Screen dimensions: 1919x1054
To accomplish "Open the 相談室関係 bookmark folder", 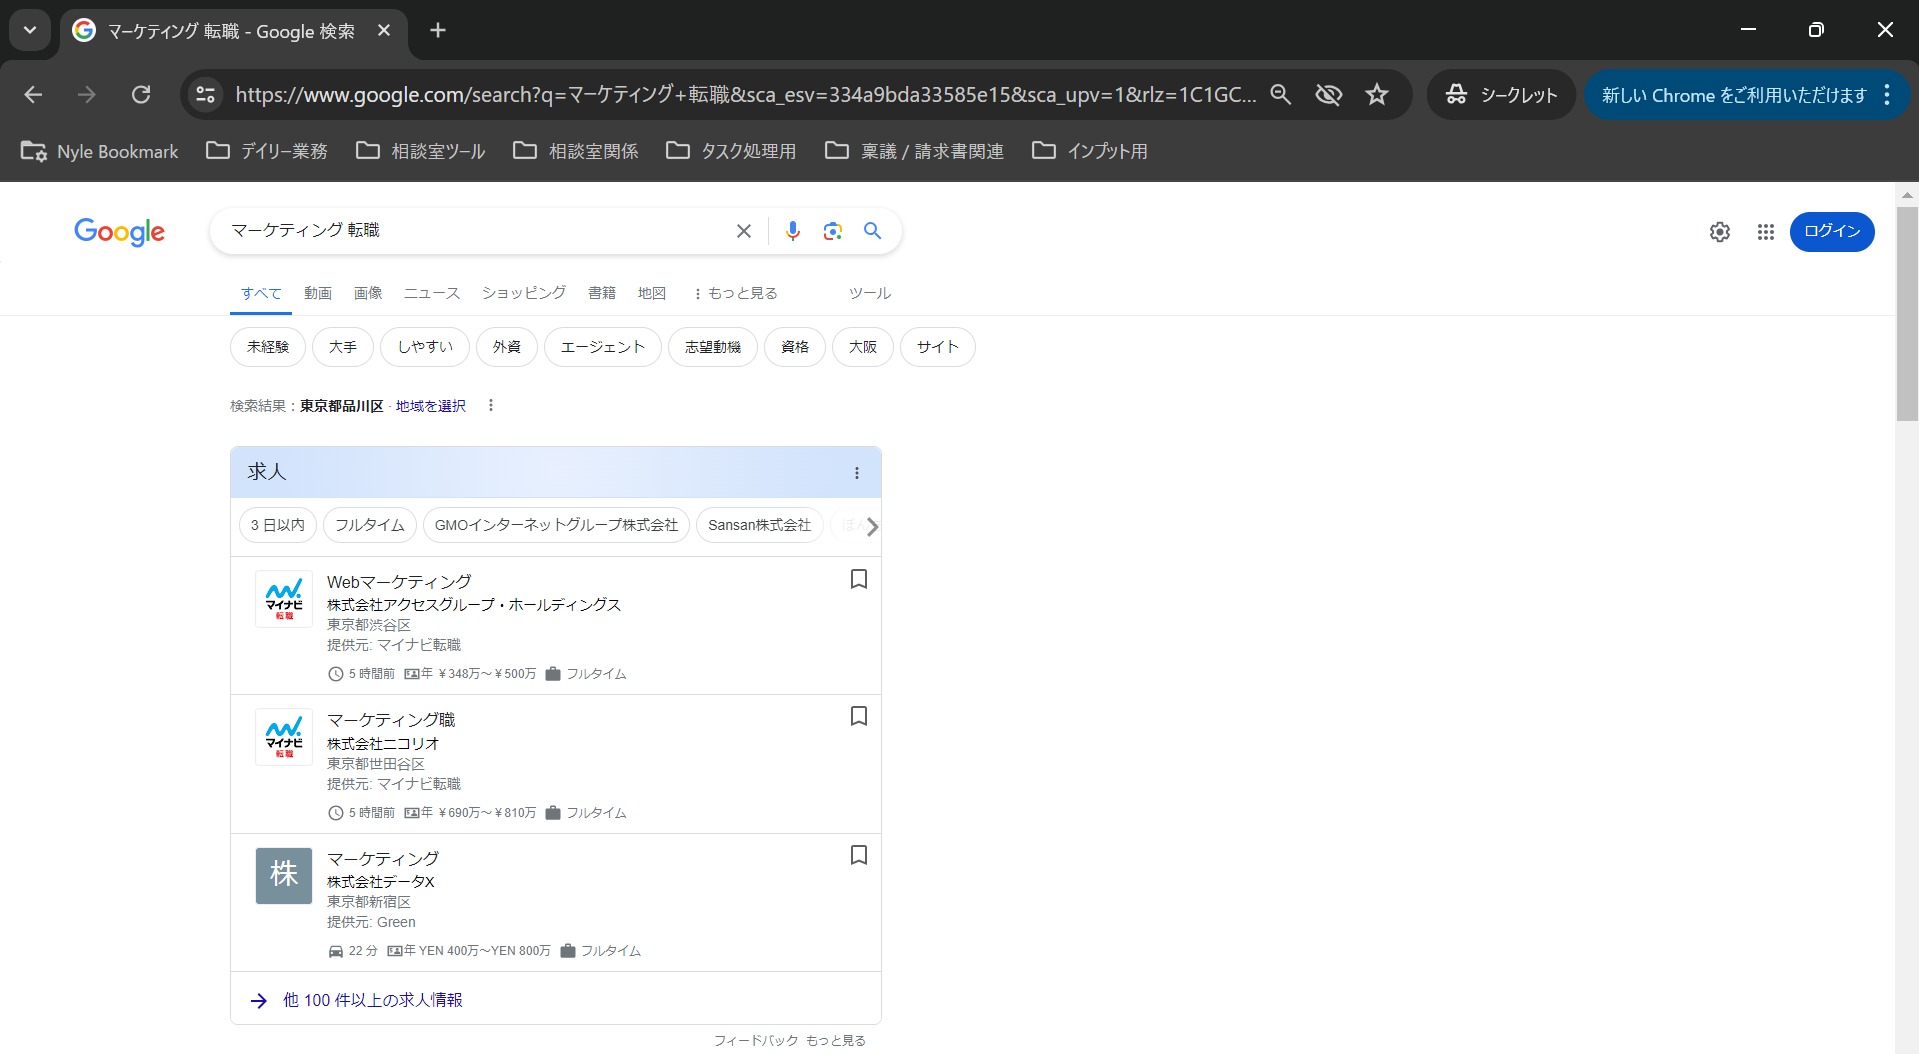I will [576, 151].
